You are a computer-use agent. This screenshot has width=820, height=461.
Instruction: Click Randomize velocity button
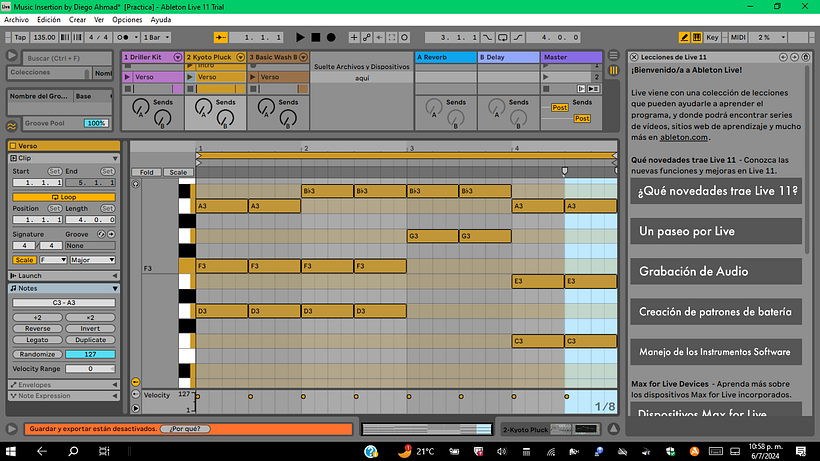pos(38,354)
